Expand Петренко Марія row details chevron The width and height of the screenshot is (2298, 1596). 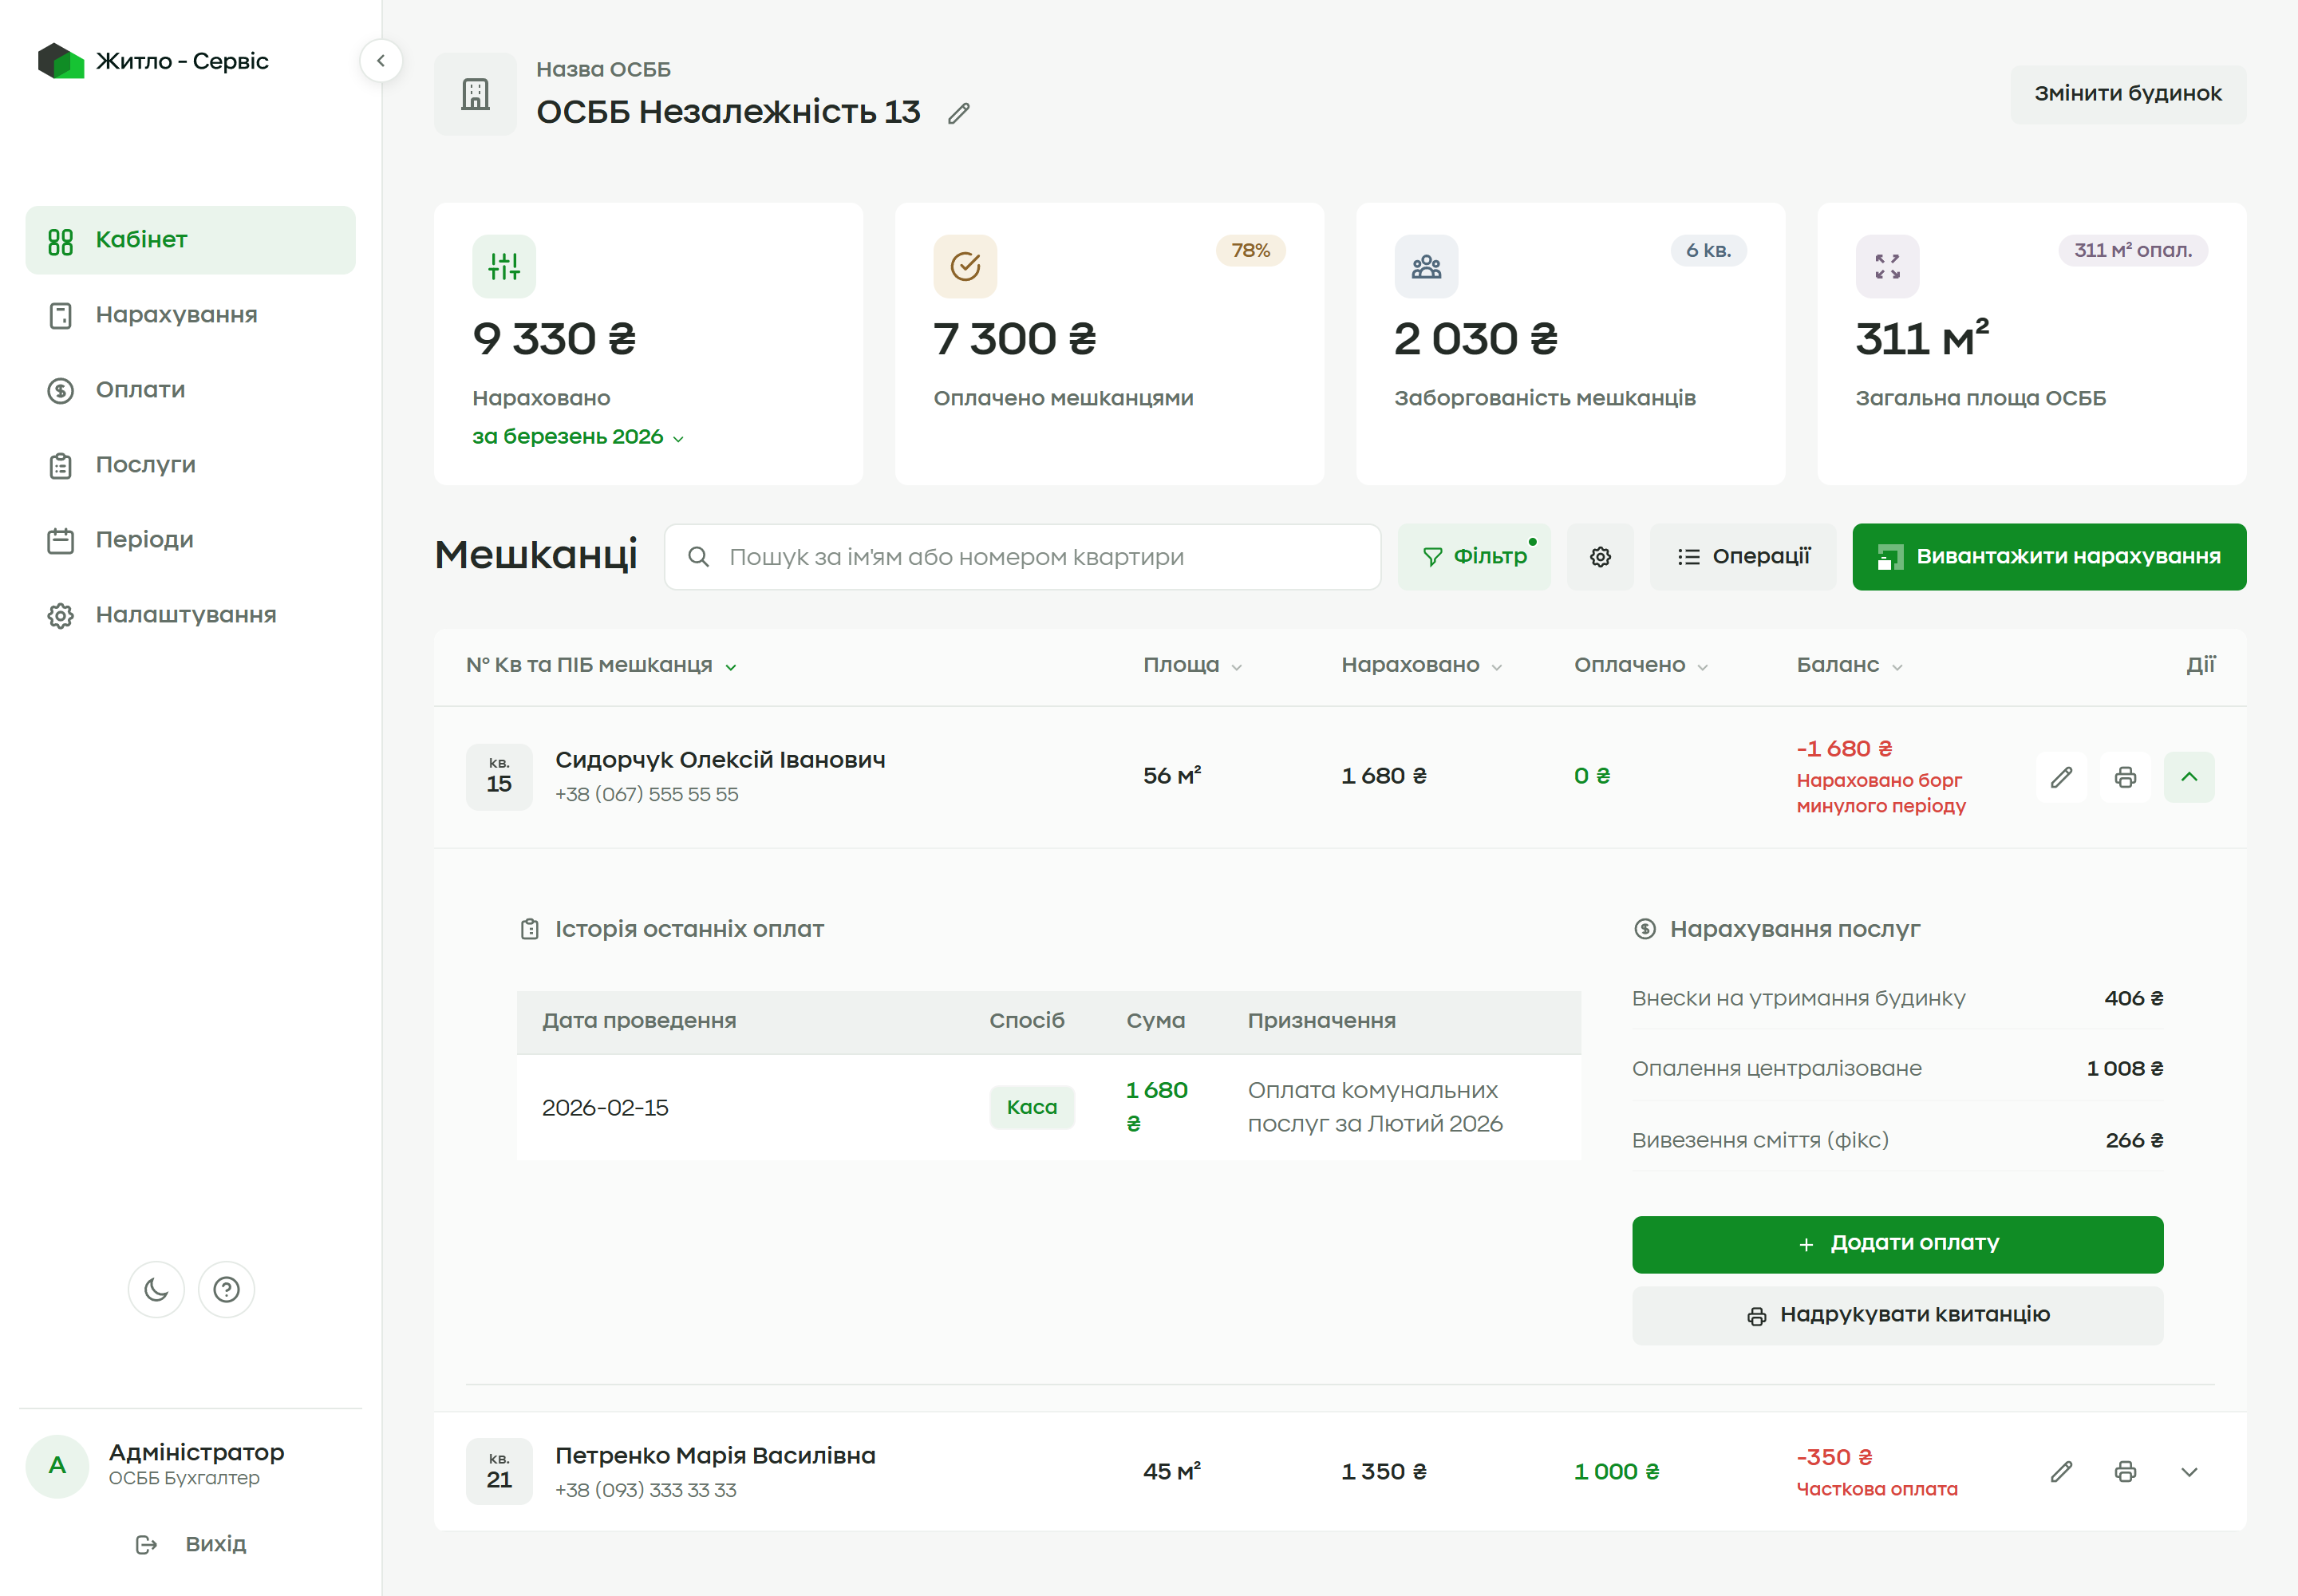(x=2189, y=1472)
